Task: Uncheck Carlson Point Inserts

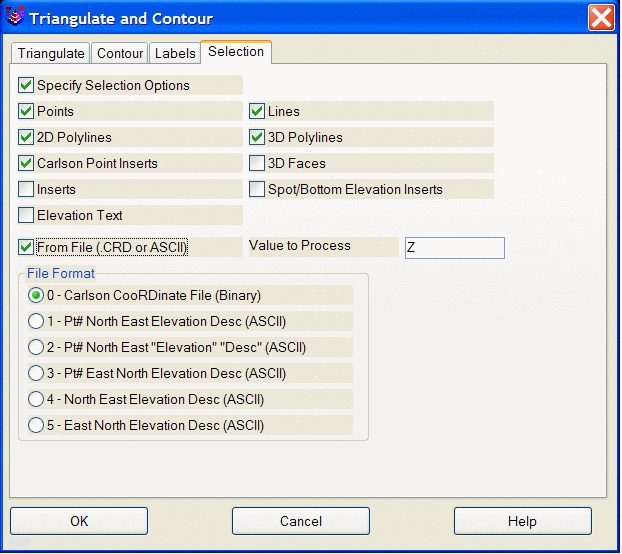Action: point(26,164)
